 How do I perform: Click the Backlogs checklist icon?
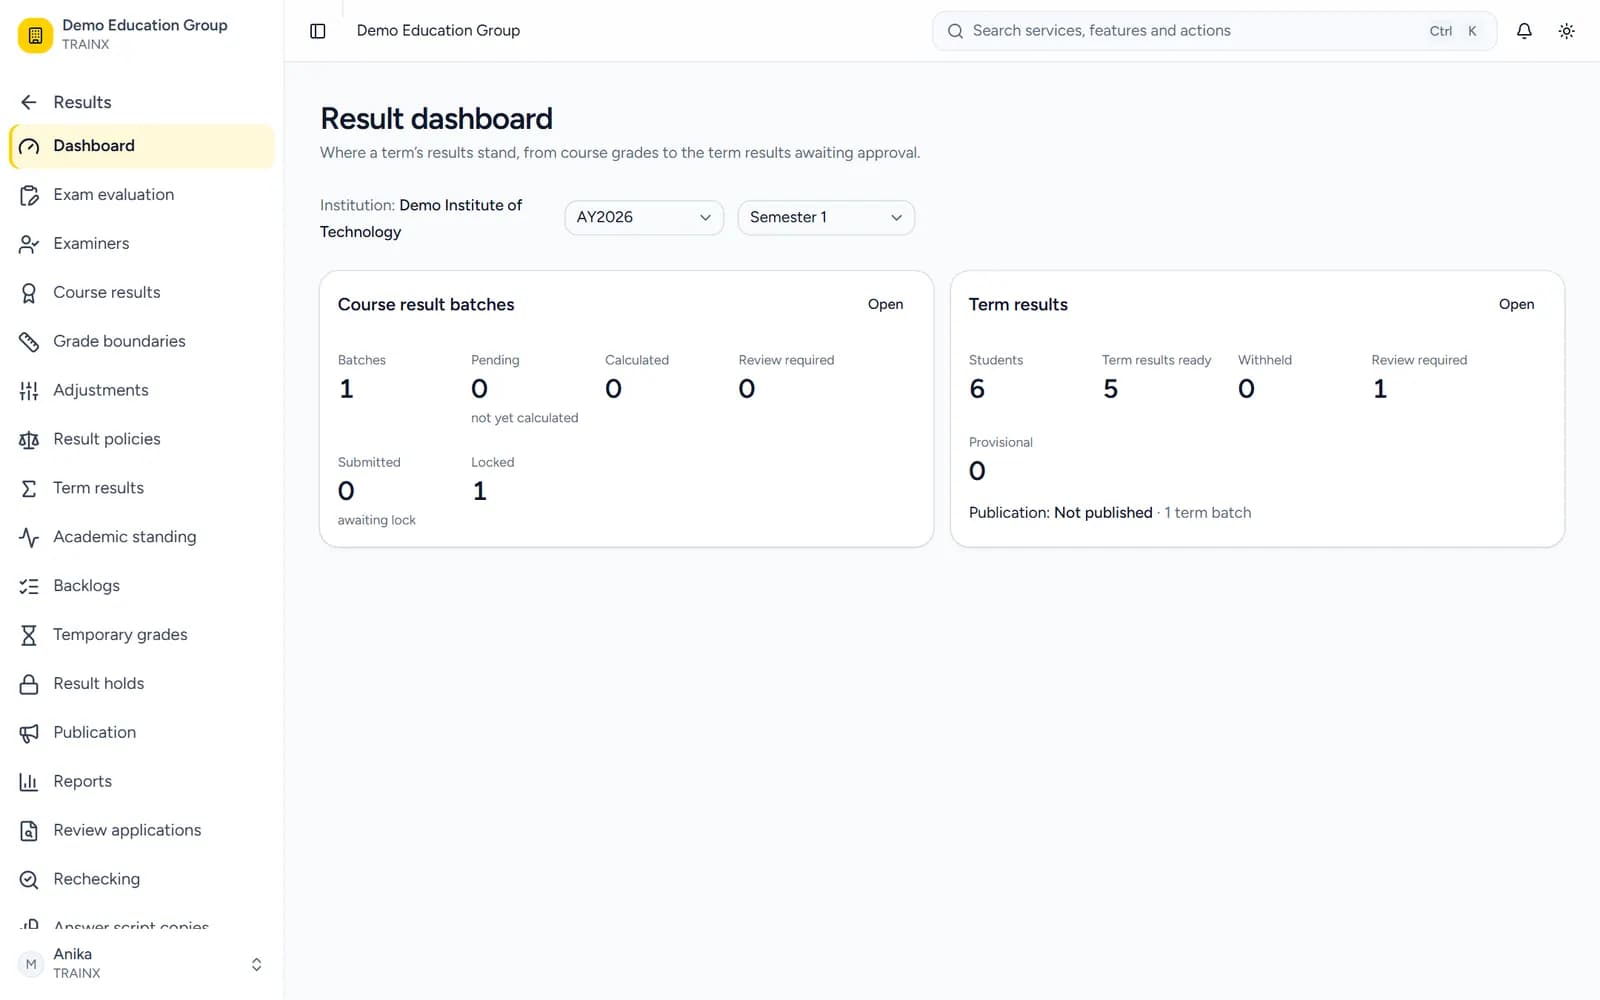coord(29,586)
